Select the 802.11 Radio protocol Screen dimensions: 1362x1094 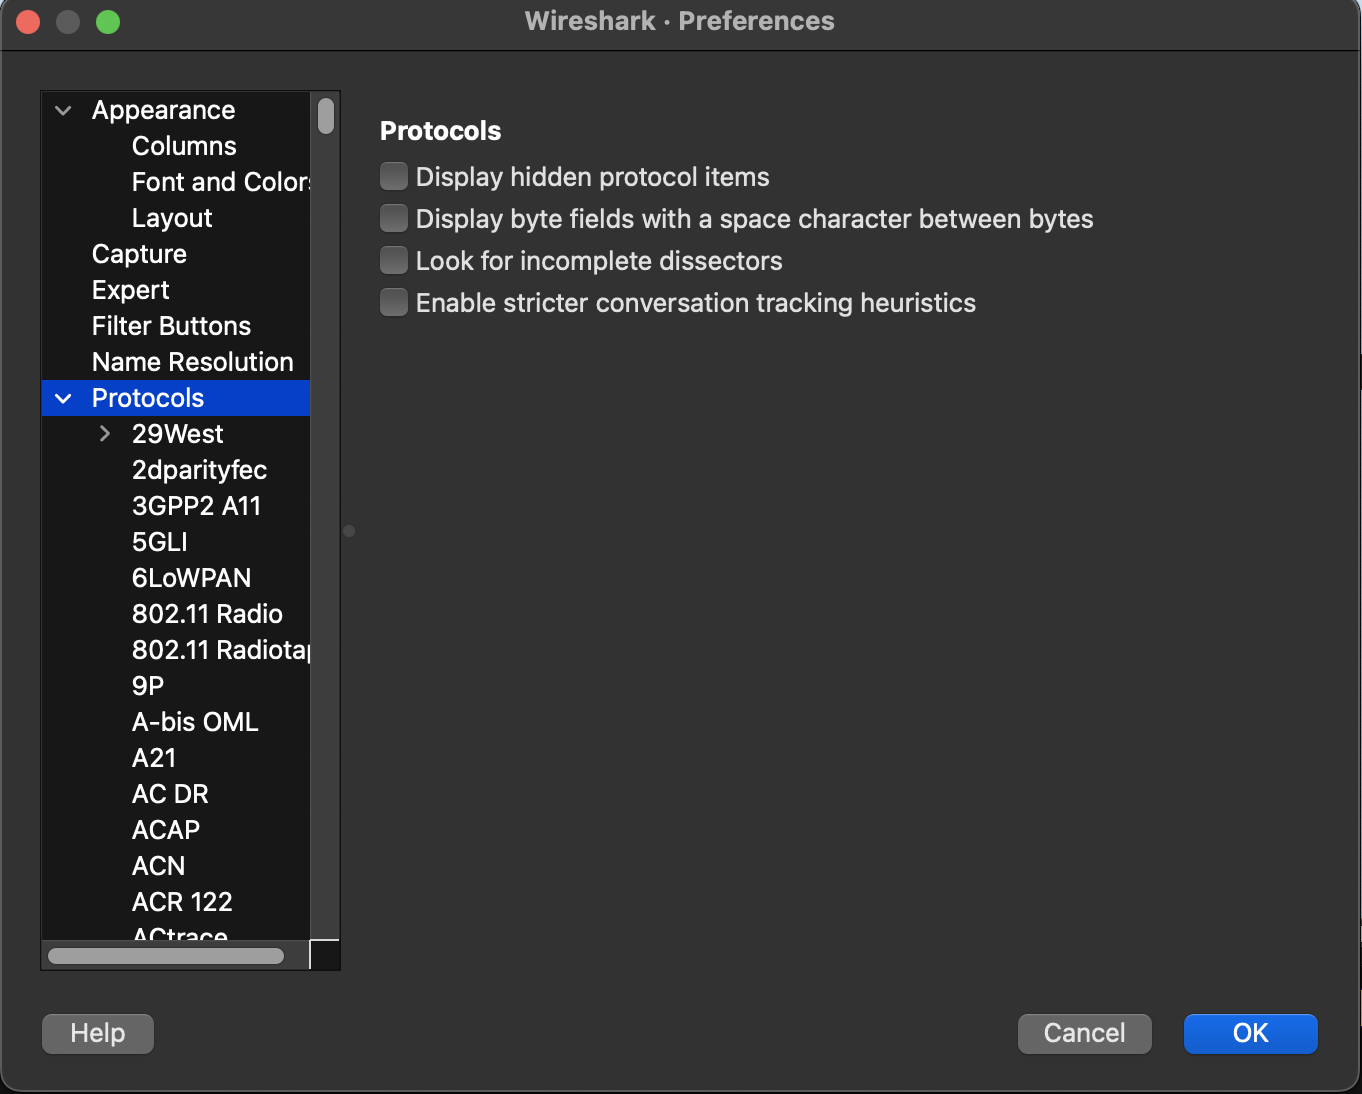[x=207, y=614]
